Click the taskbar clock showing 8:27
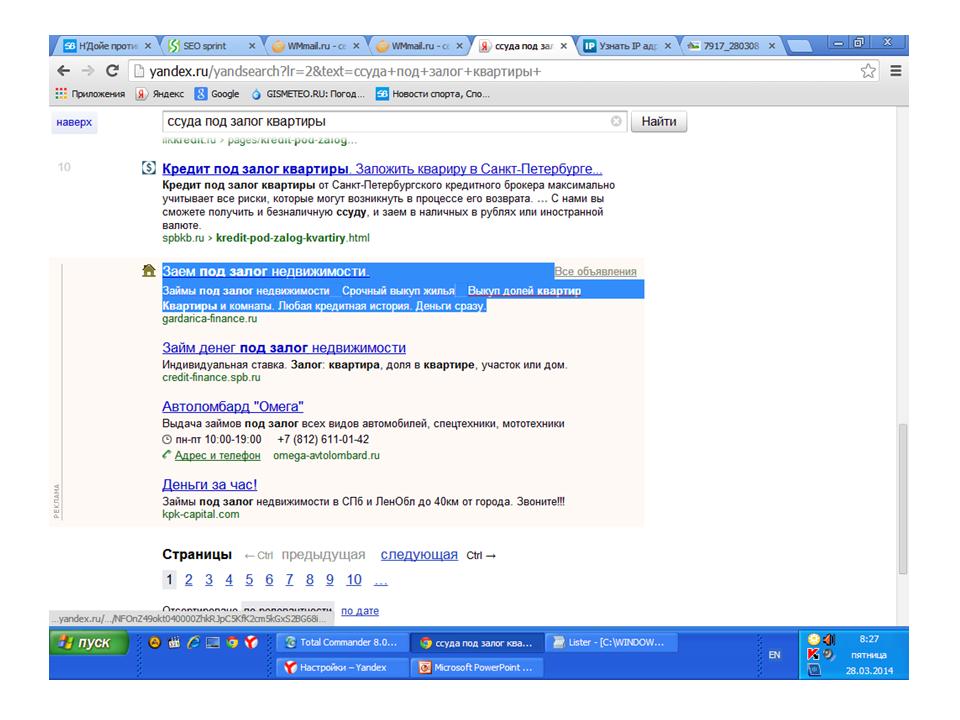The height and width of the screenshot is (720, 960). click(x=869, y=639)
